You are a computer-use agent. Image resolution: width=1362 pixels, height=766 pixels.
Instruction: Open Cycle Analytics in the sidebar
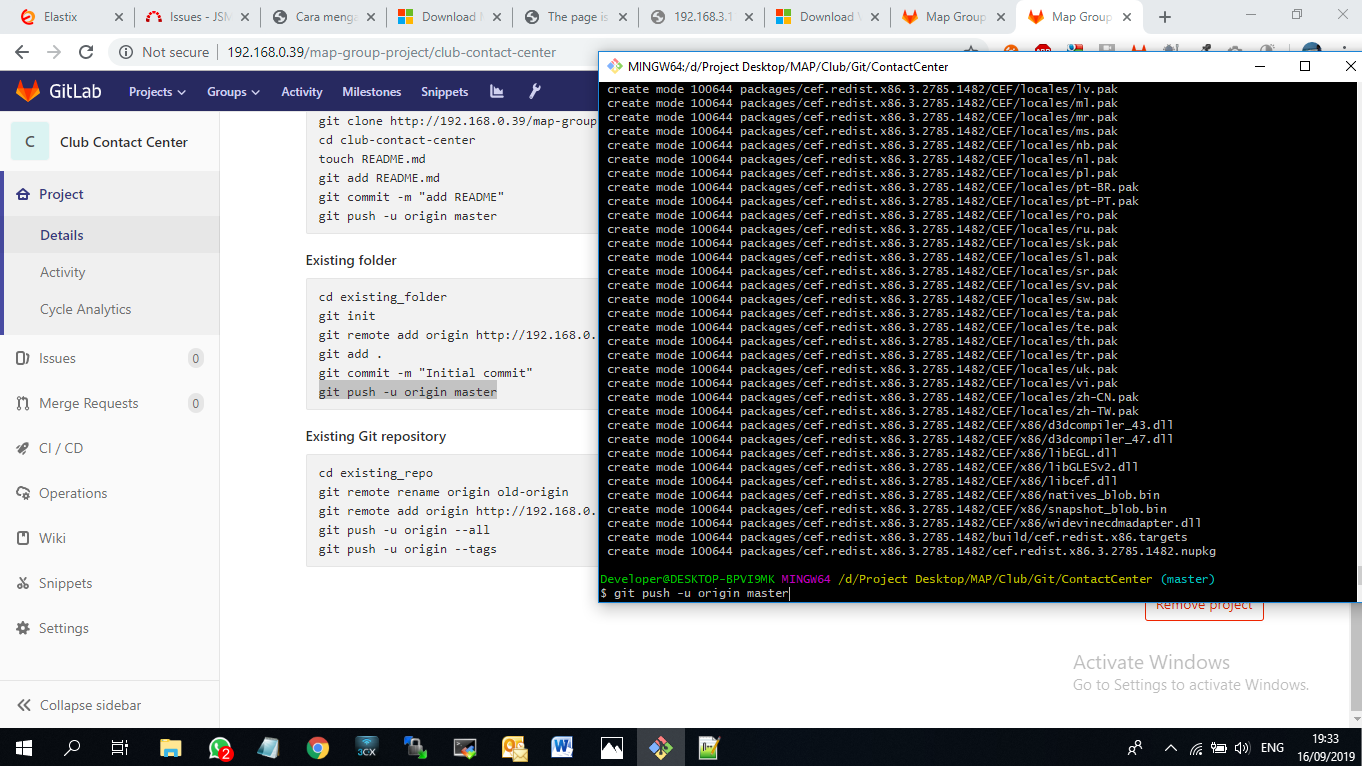point(86,309)
